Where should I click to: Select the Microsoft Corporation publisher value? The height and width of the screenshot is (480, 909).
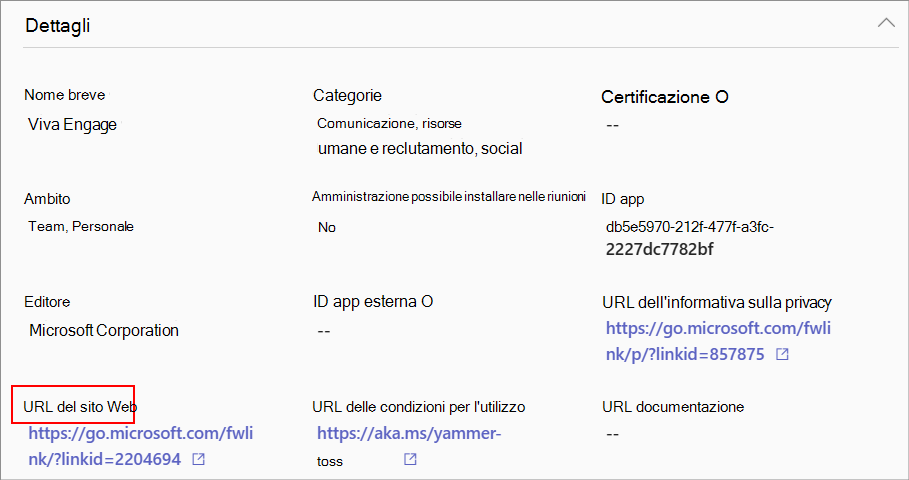tap(104, 330)
